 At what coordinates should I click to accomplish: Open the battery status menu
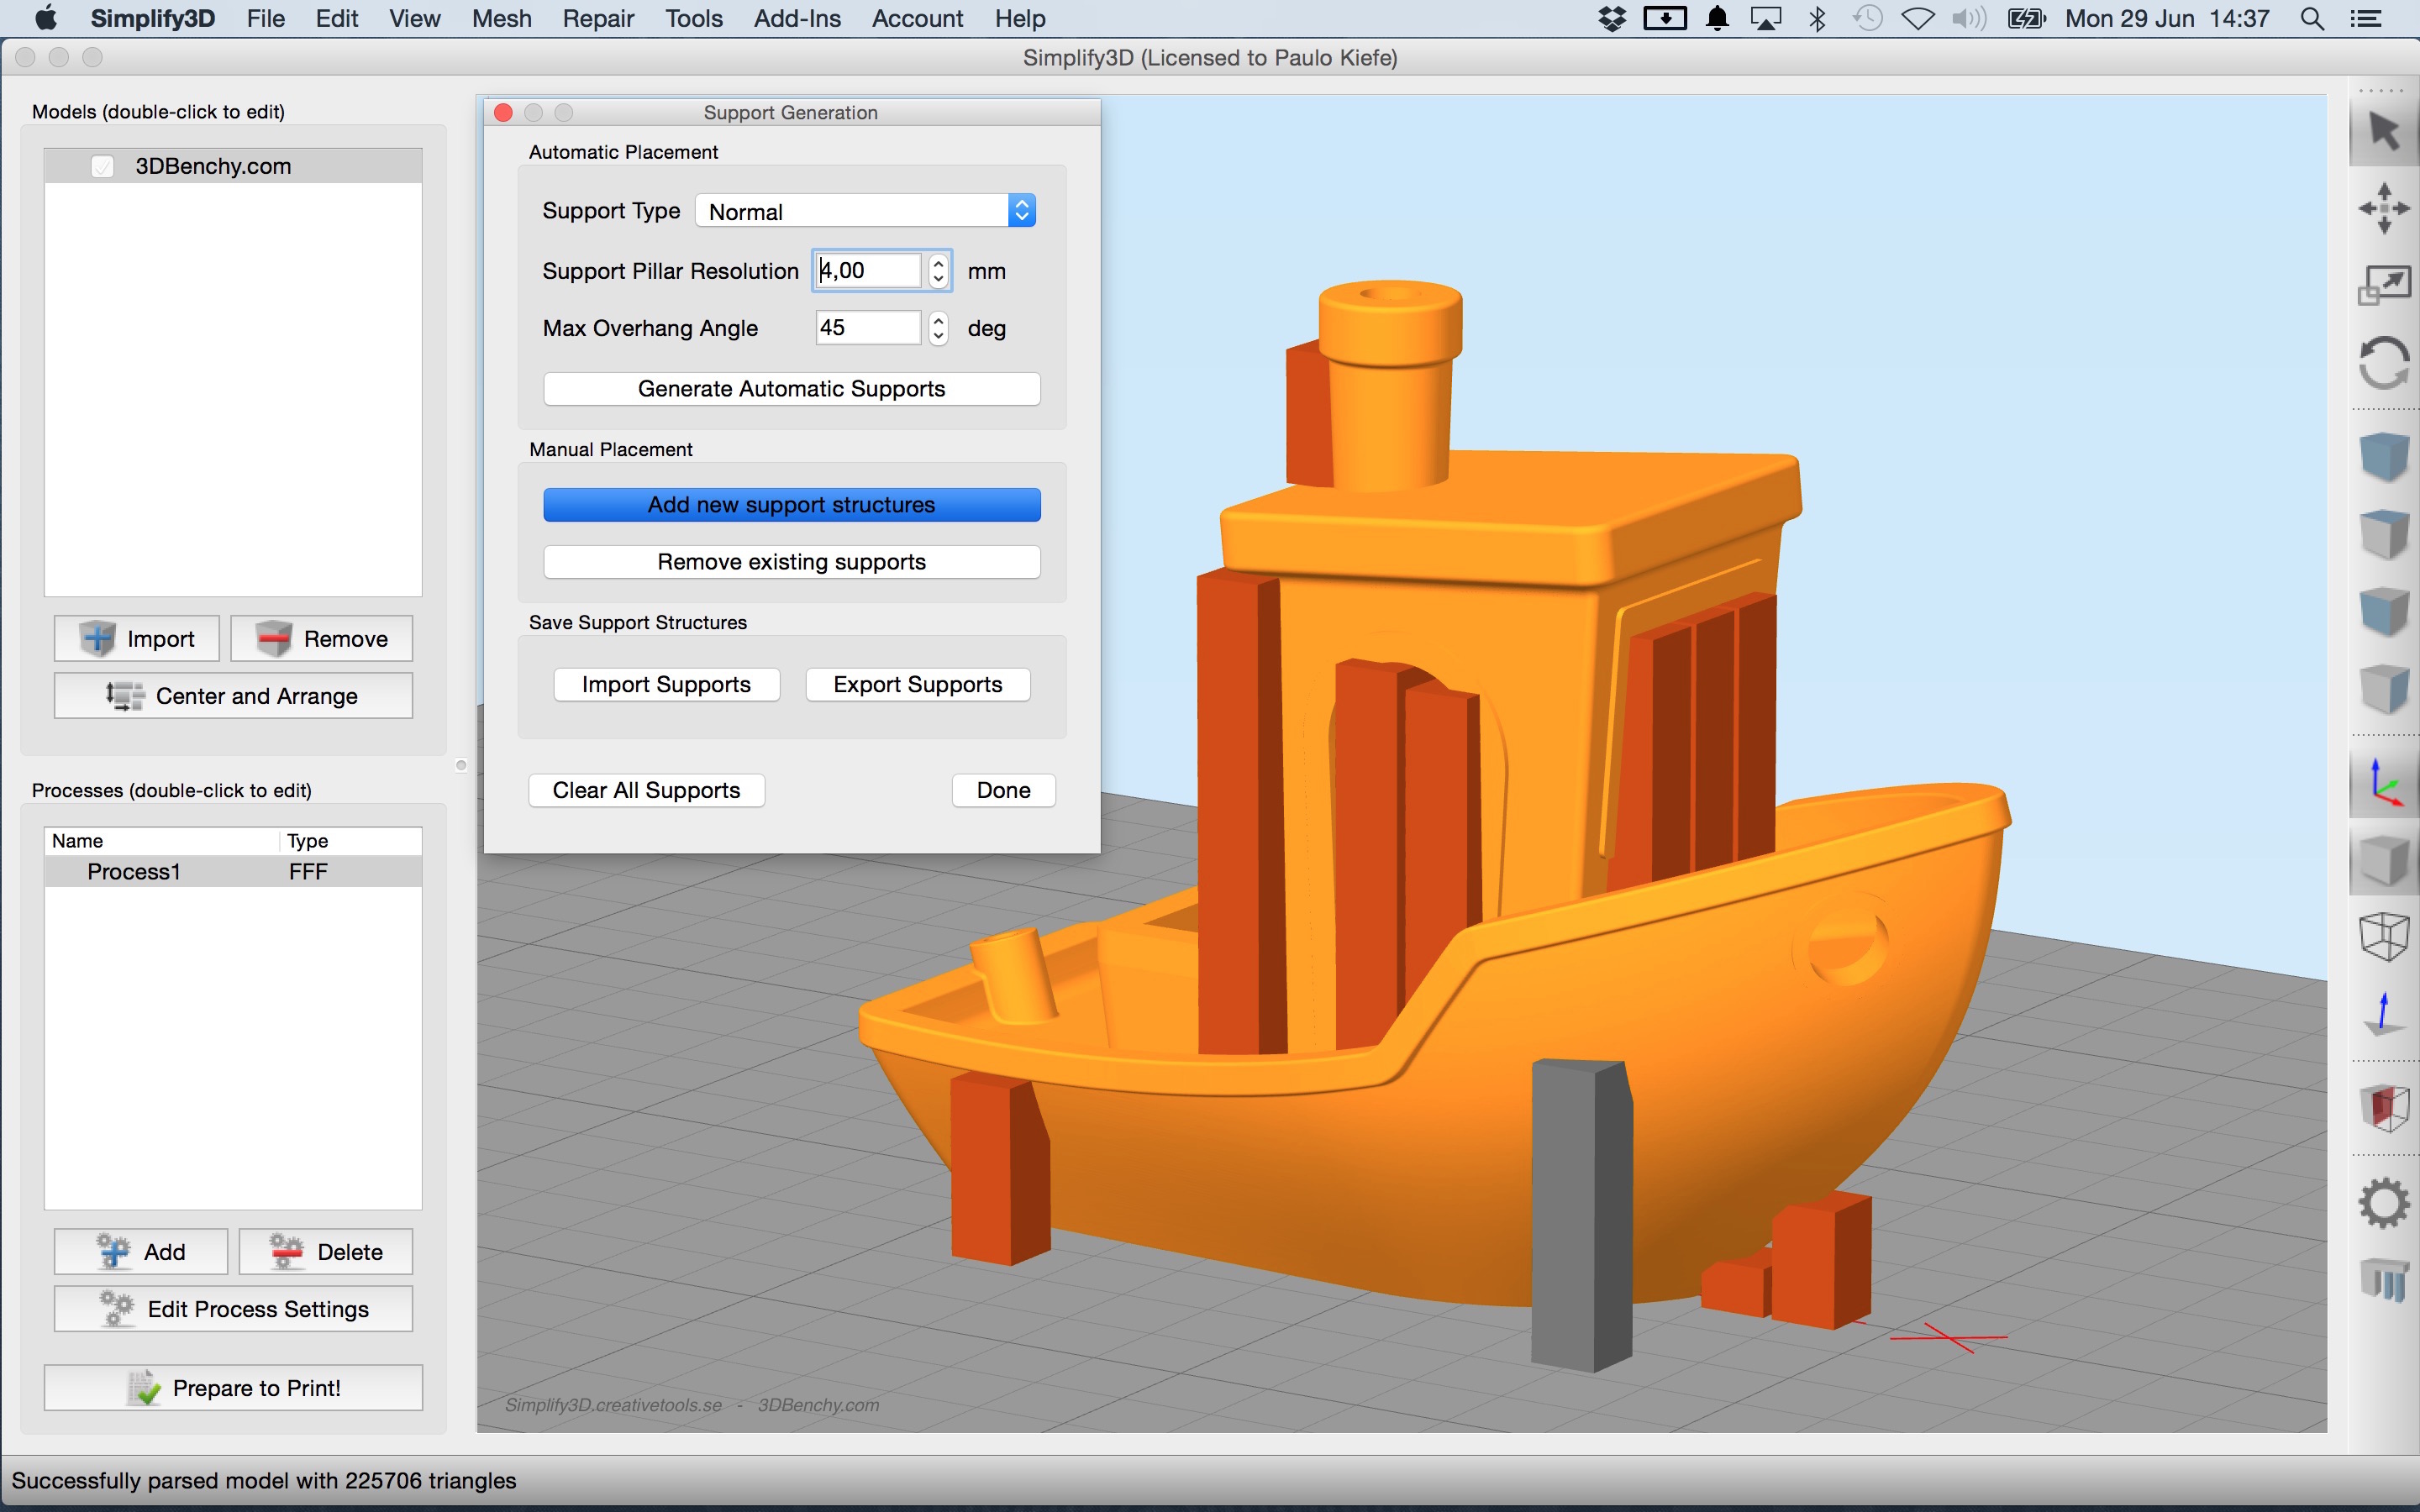point(2027,18)
